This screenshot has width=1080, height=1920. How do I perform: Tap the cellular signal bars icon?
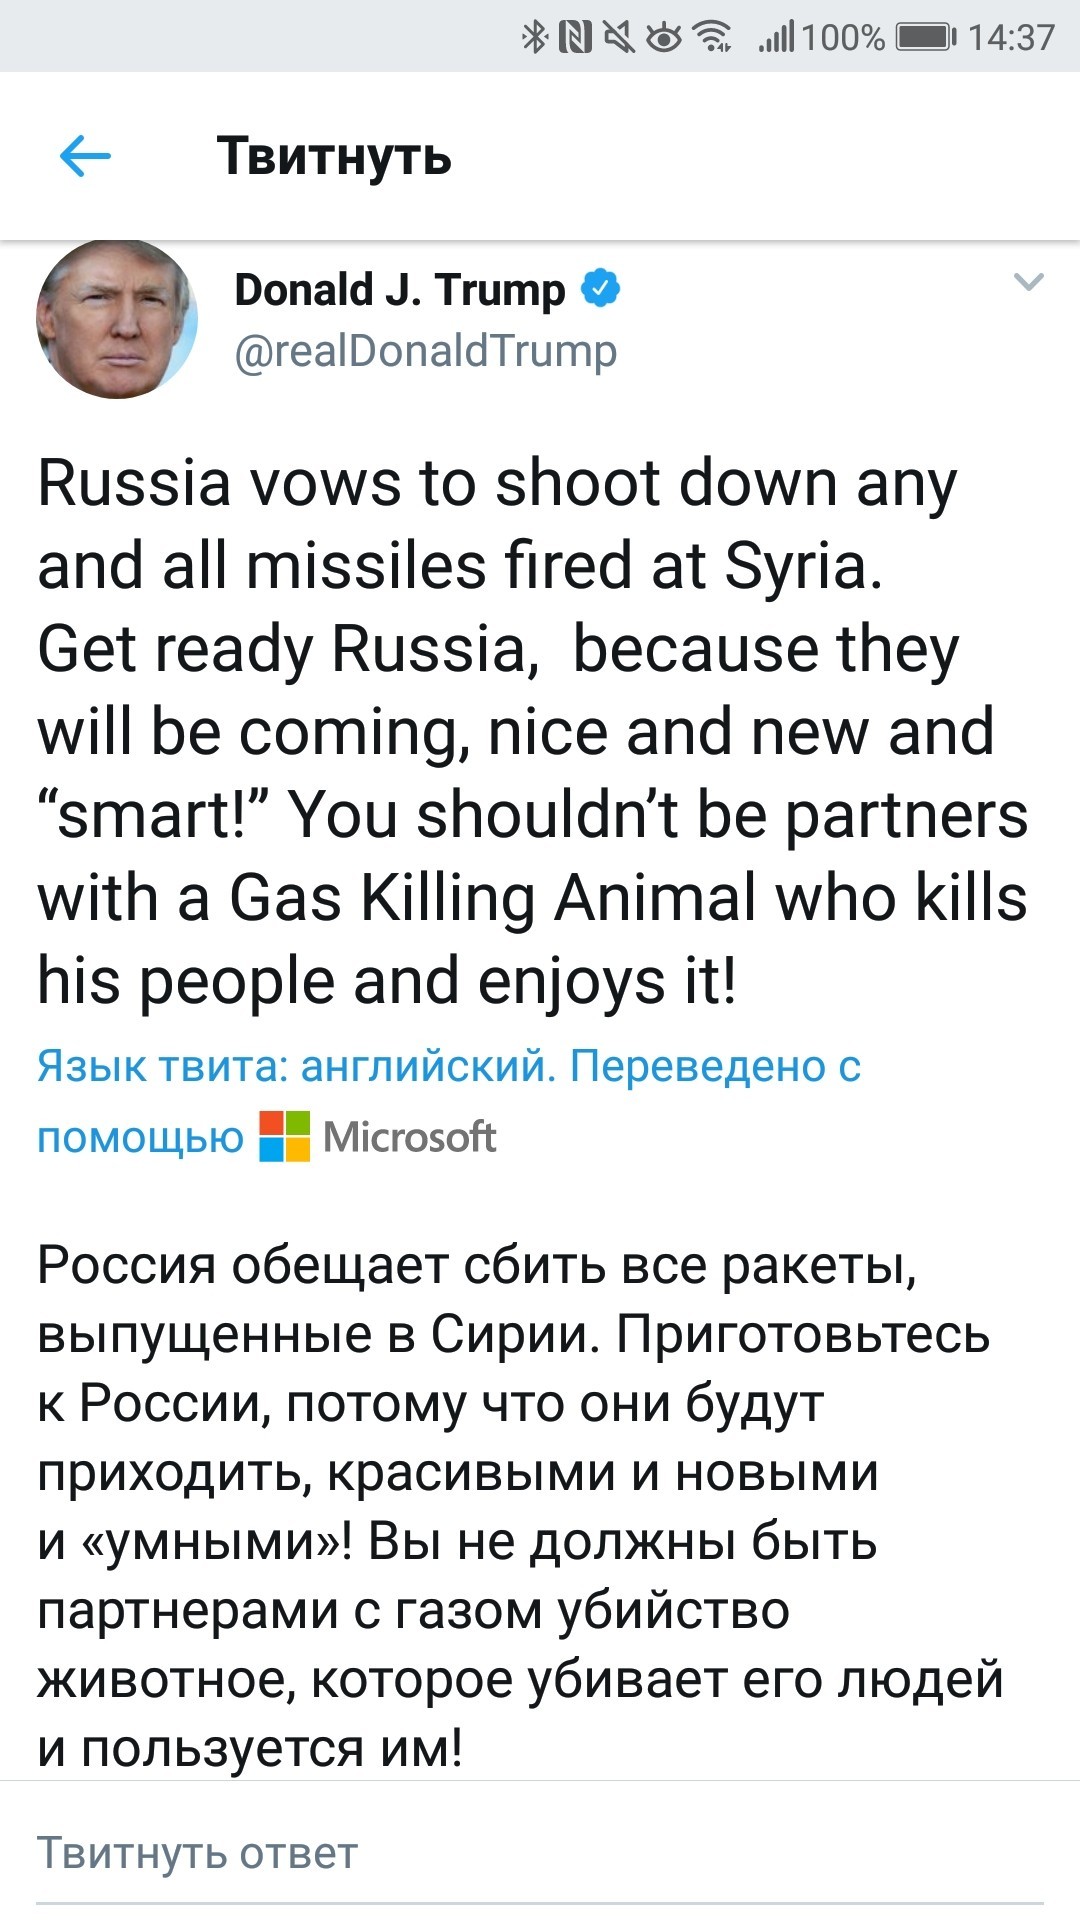(x=776, y=37)
